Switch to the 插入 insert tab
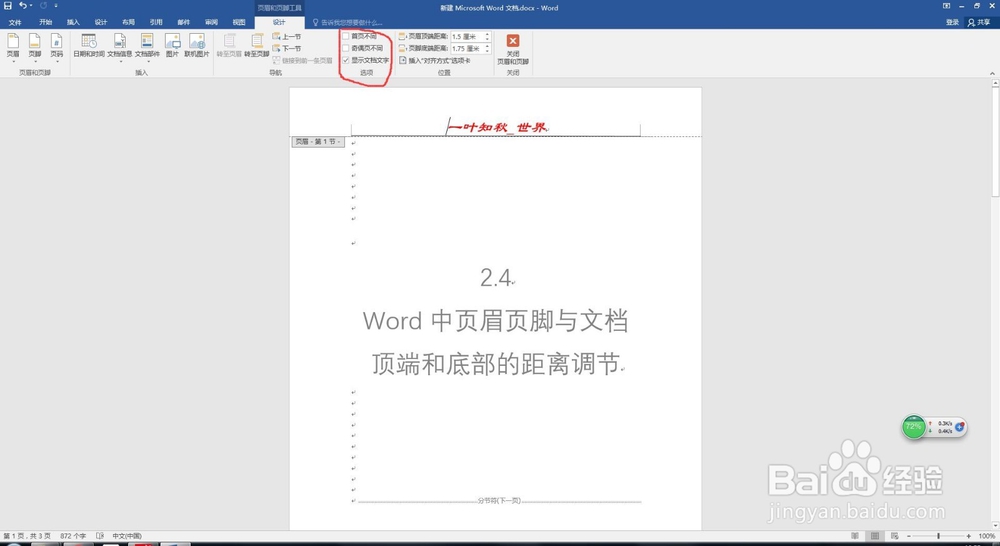The width and height of the screenshot is (1000, 546). point(73,22)
